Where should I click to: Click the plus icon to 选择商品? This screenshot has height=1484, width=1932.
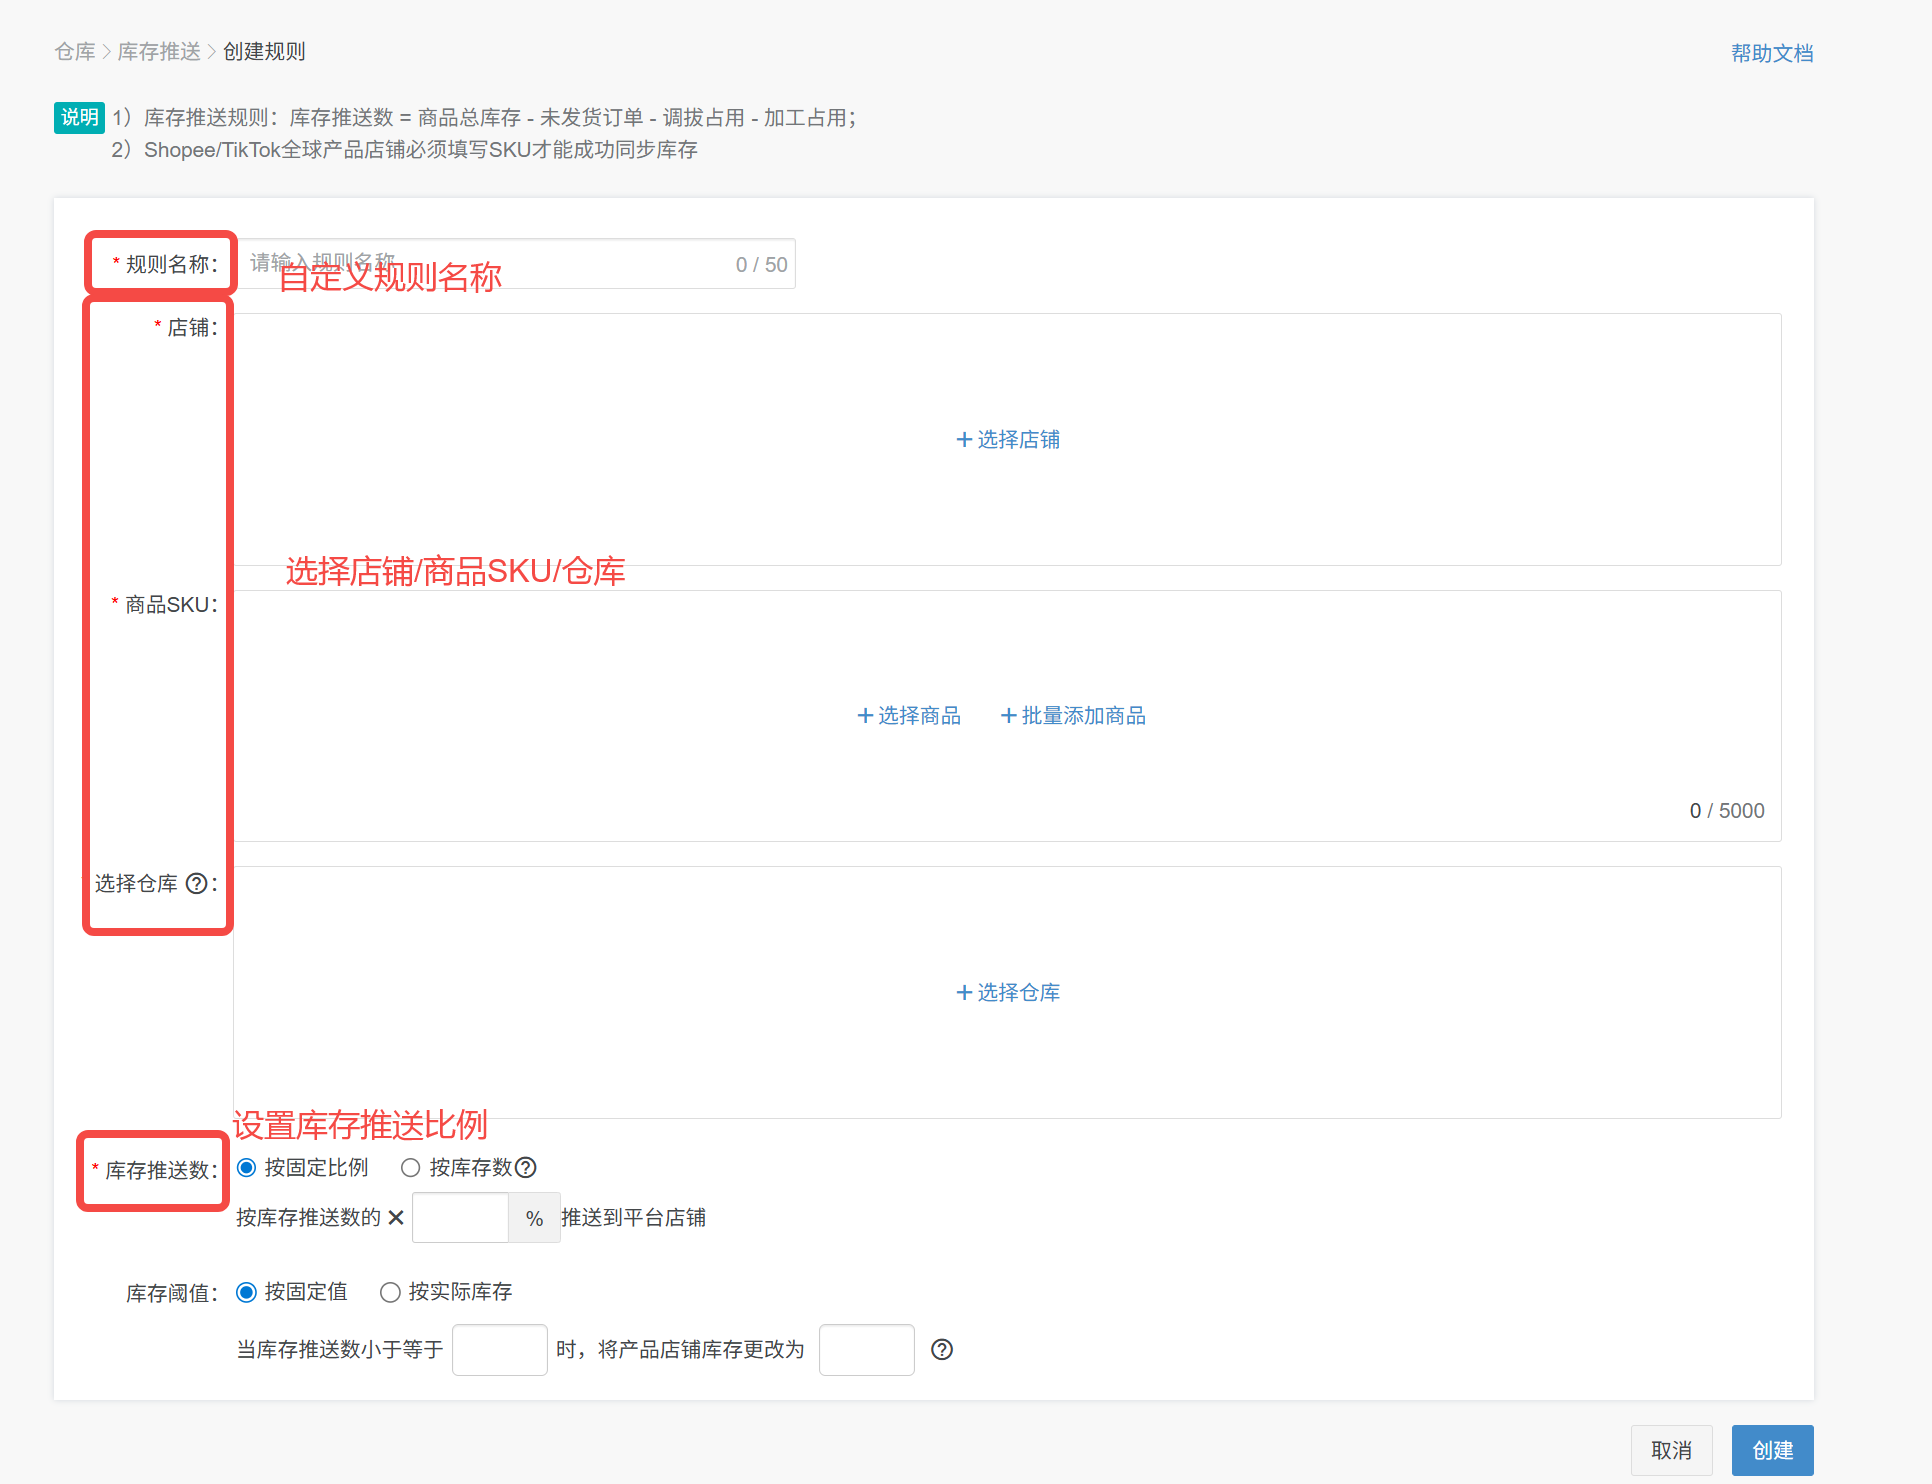click(x=864, y=715)
